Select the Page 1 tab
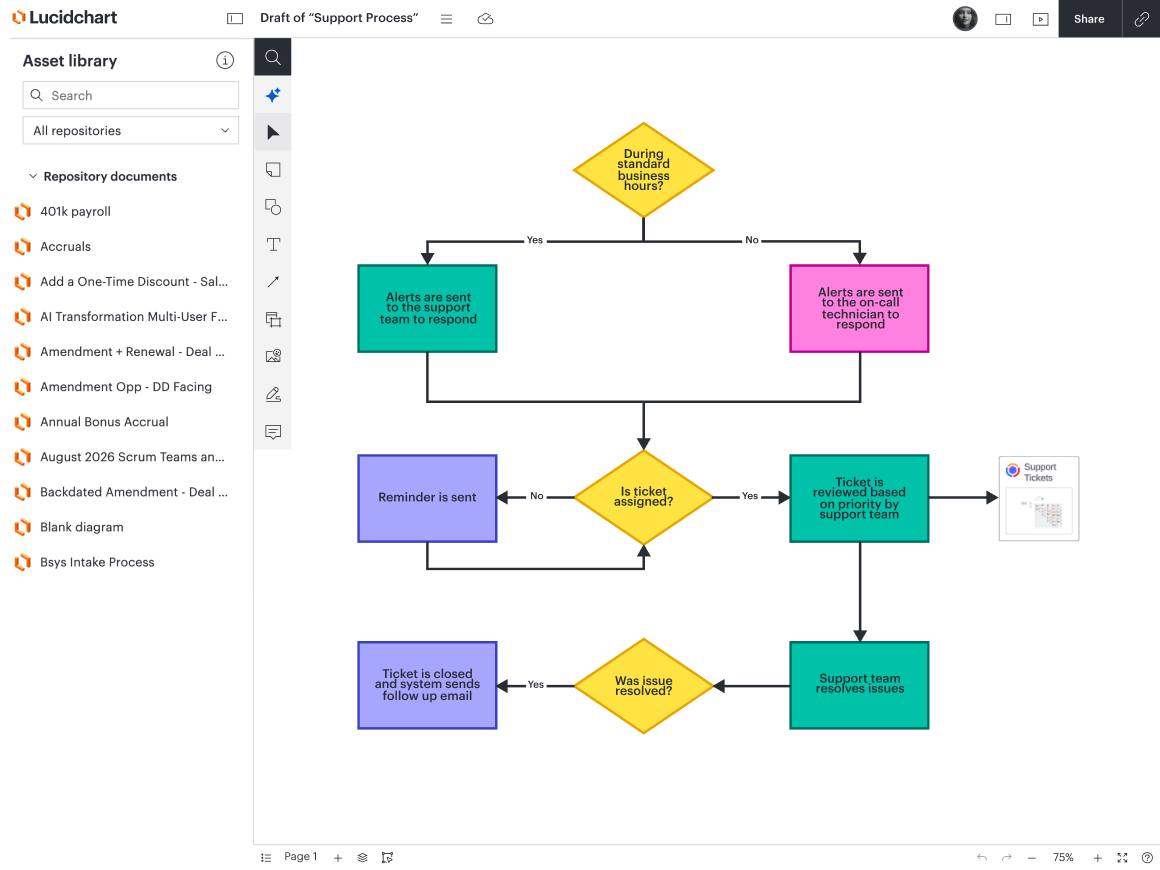The width and height of the screenshot is (1160, 870). pos(300,857)
